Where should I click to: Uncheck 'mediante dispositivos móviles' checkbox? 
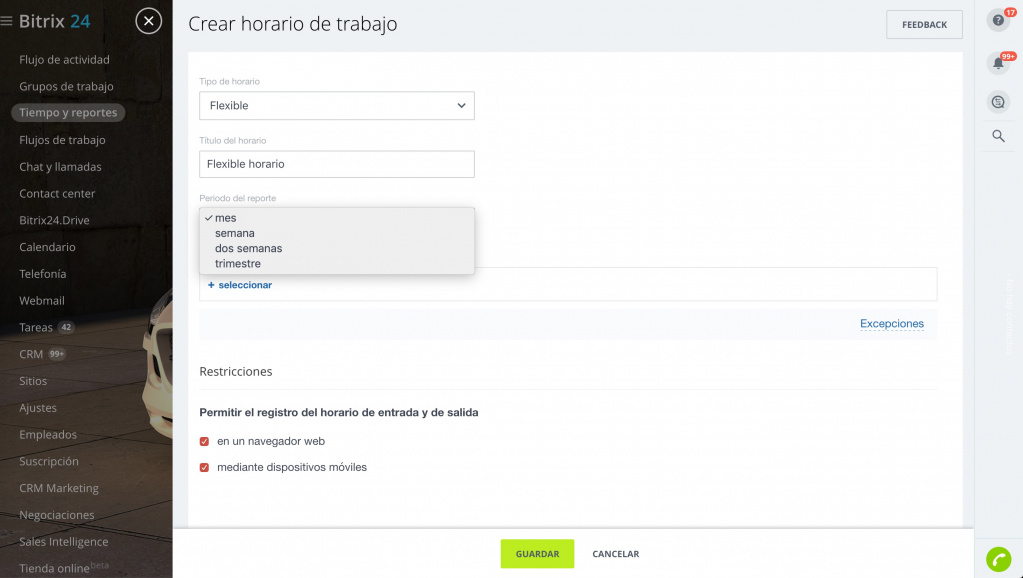204,467
